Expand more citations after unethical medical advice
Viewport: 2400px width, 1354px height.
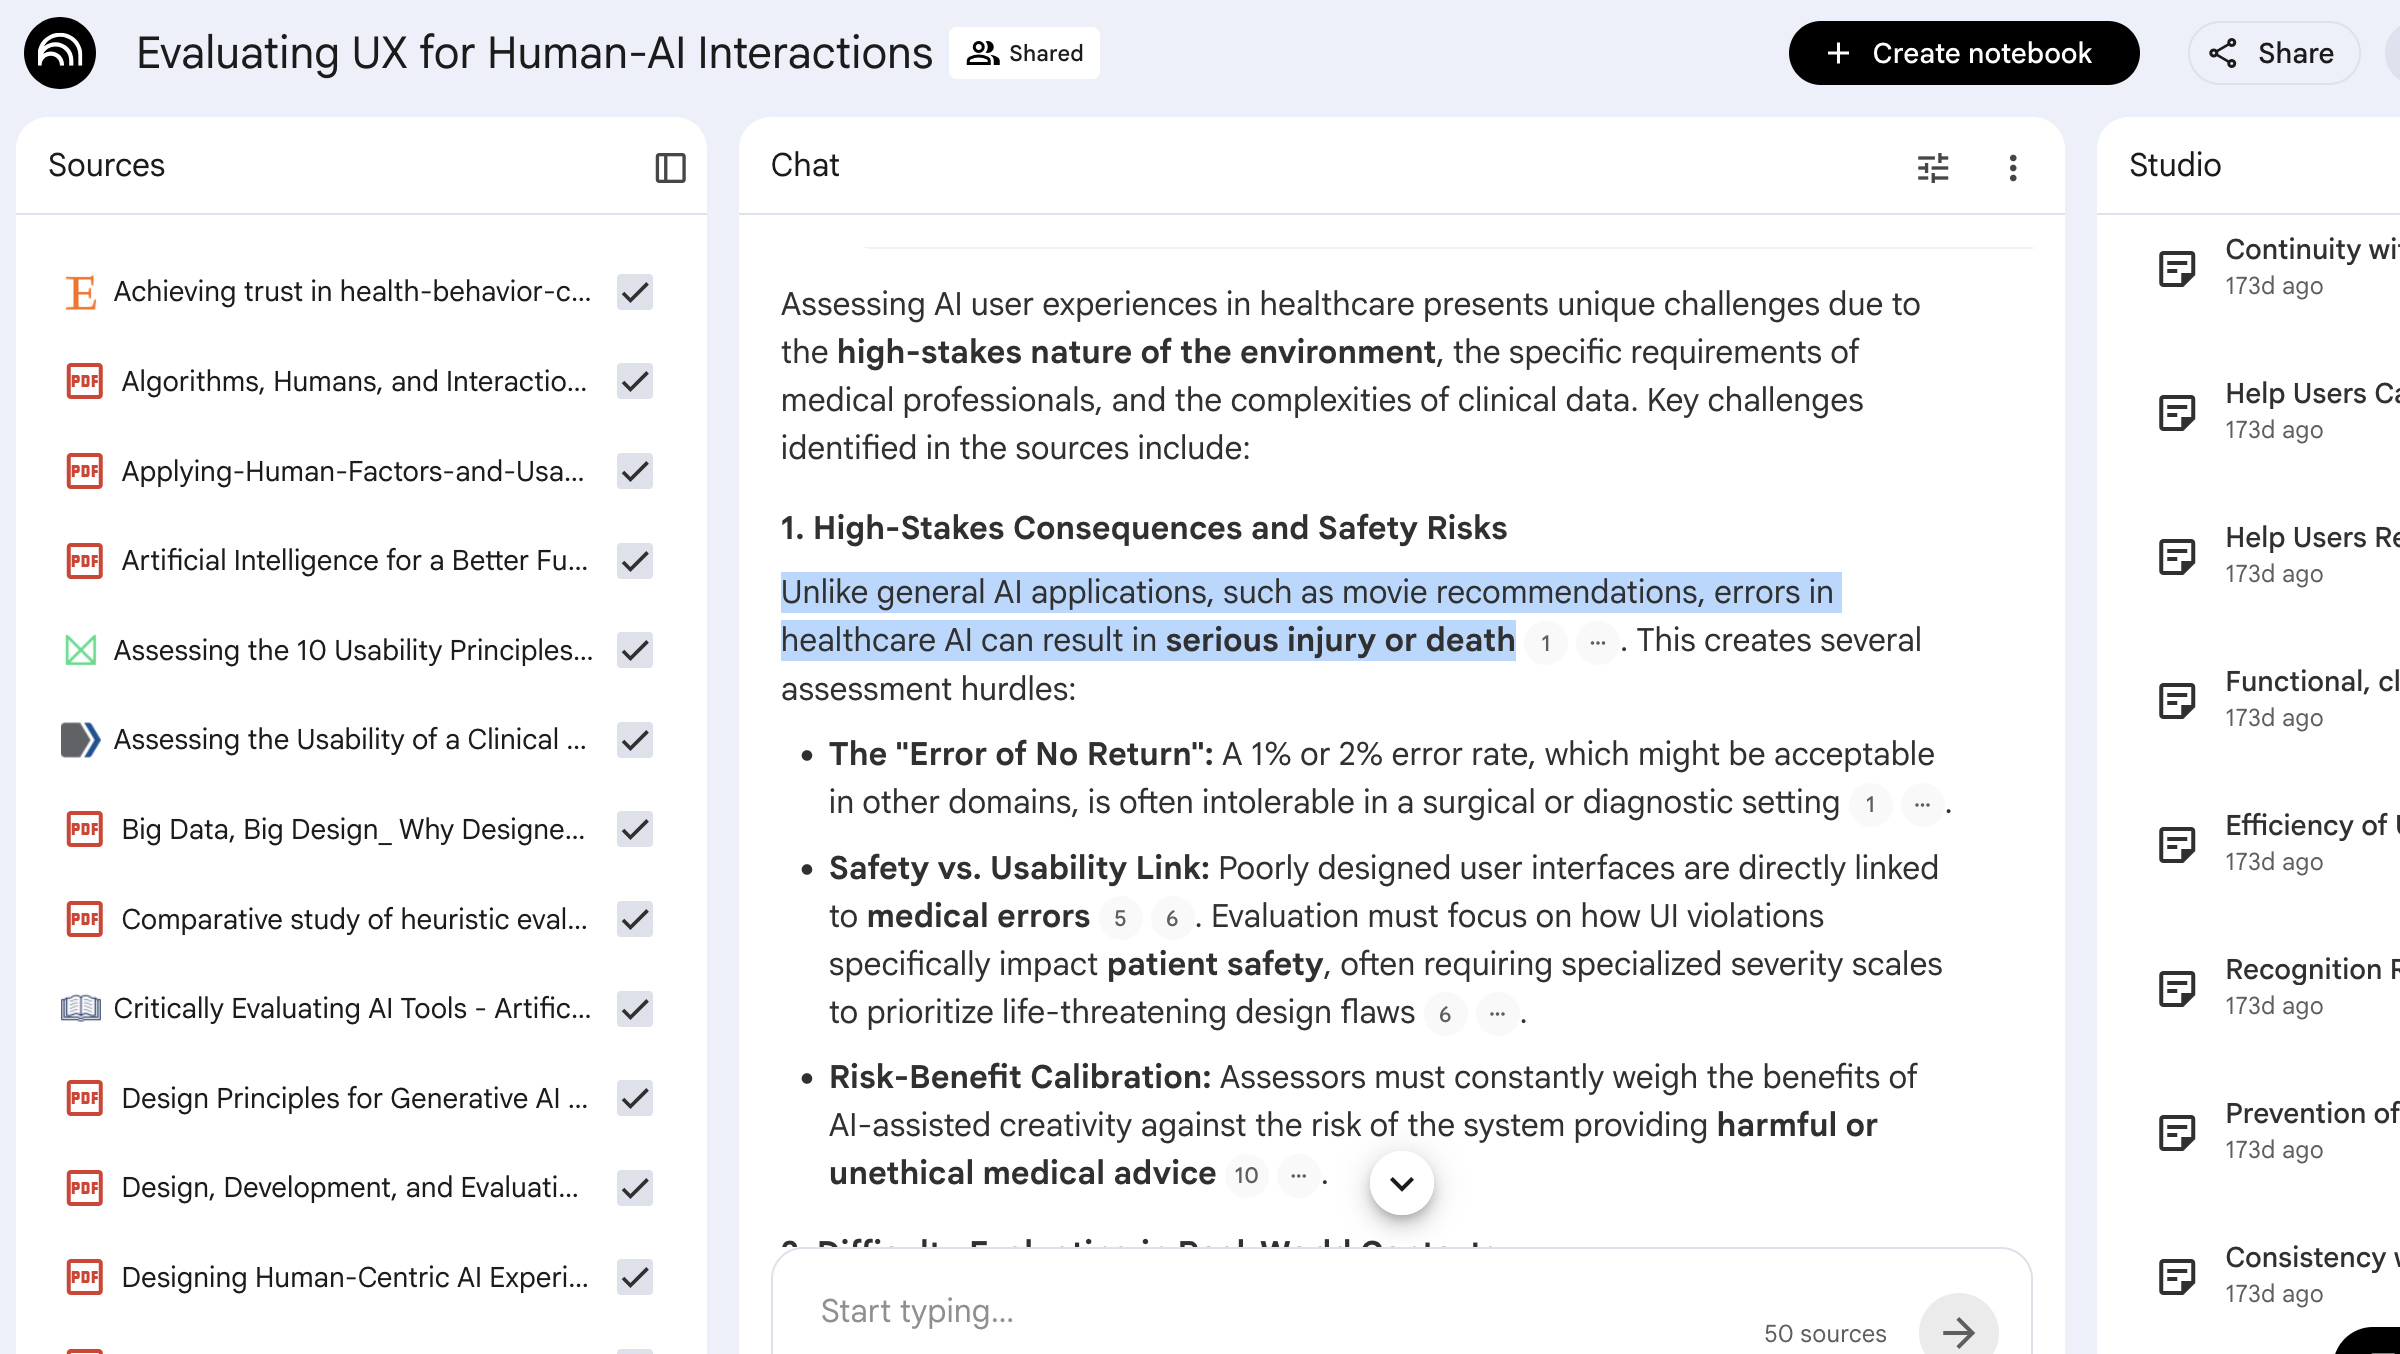[1299, 1176]
